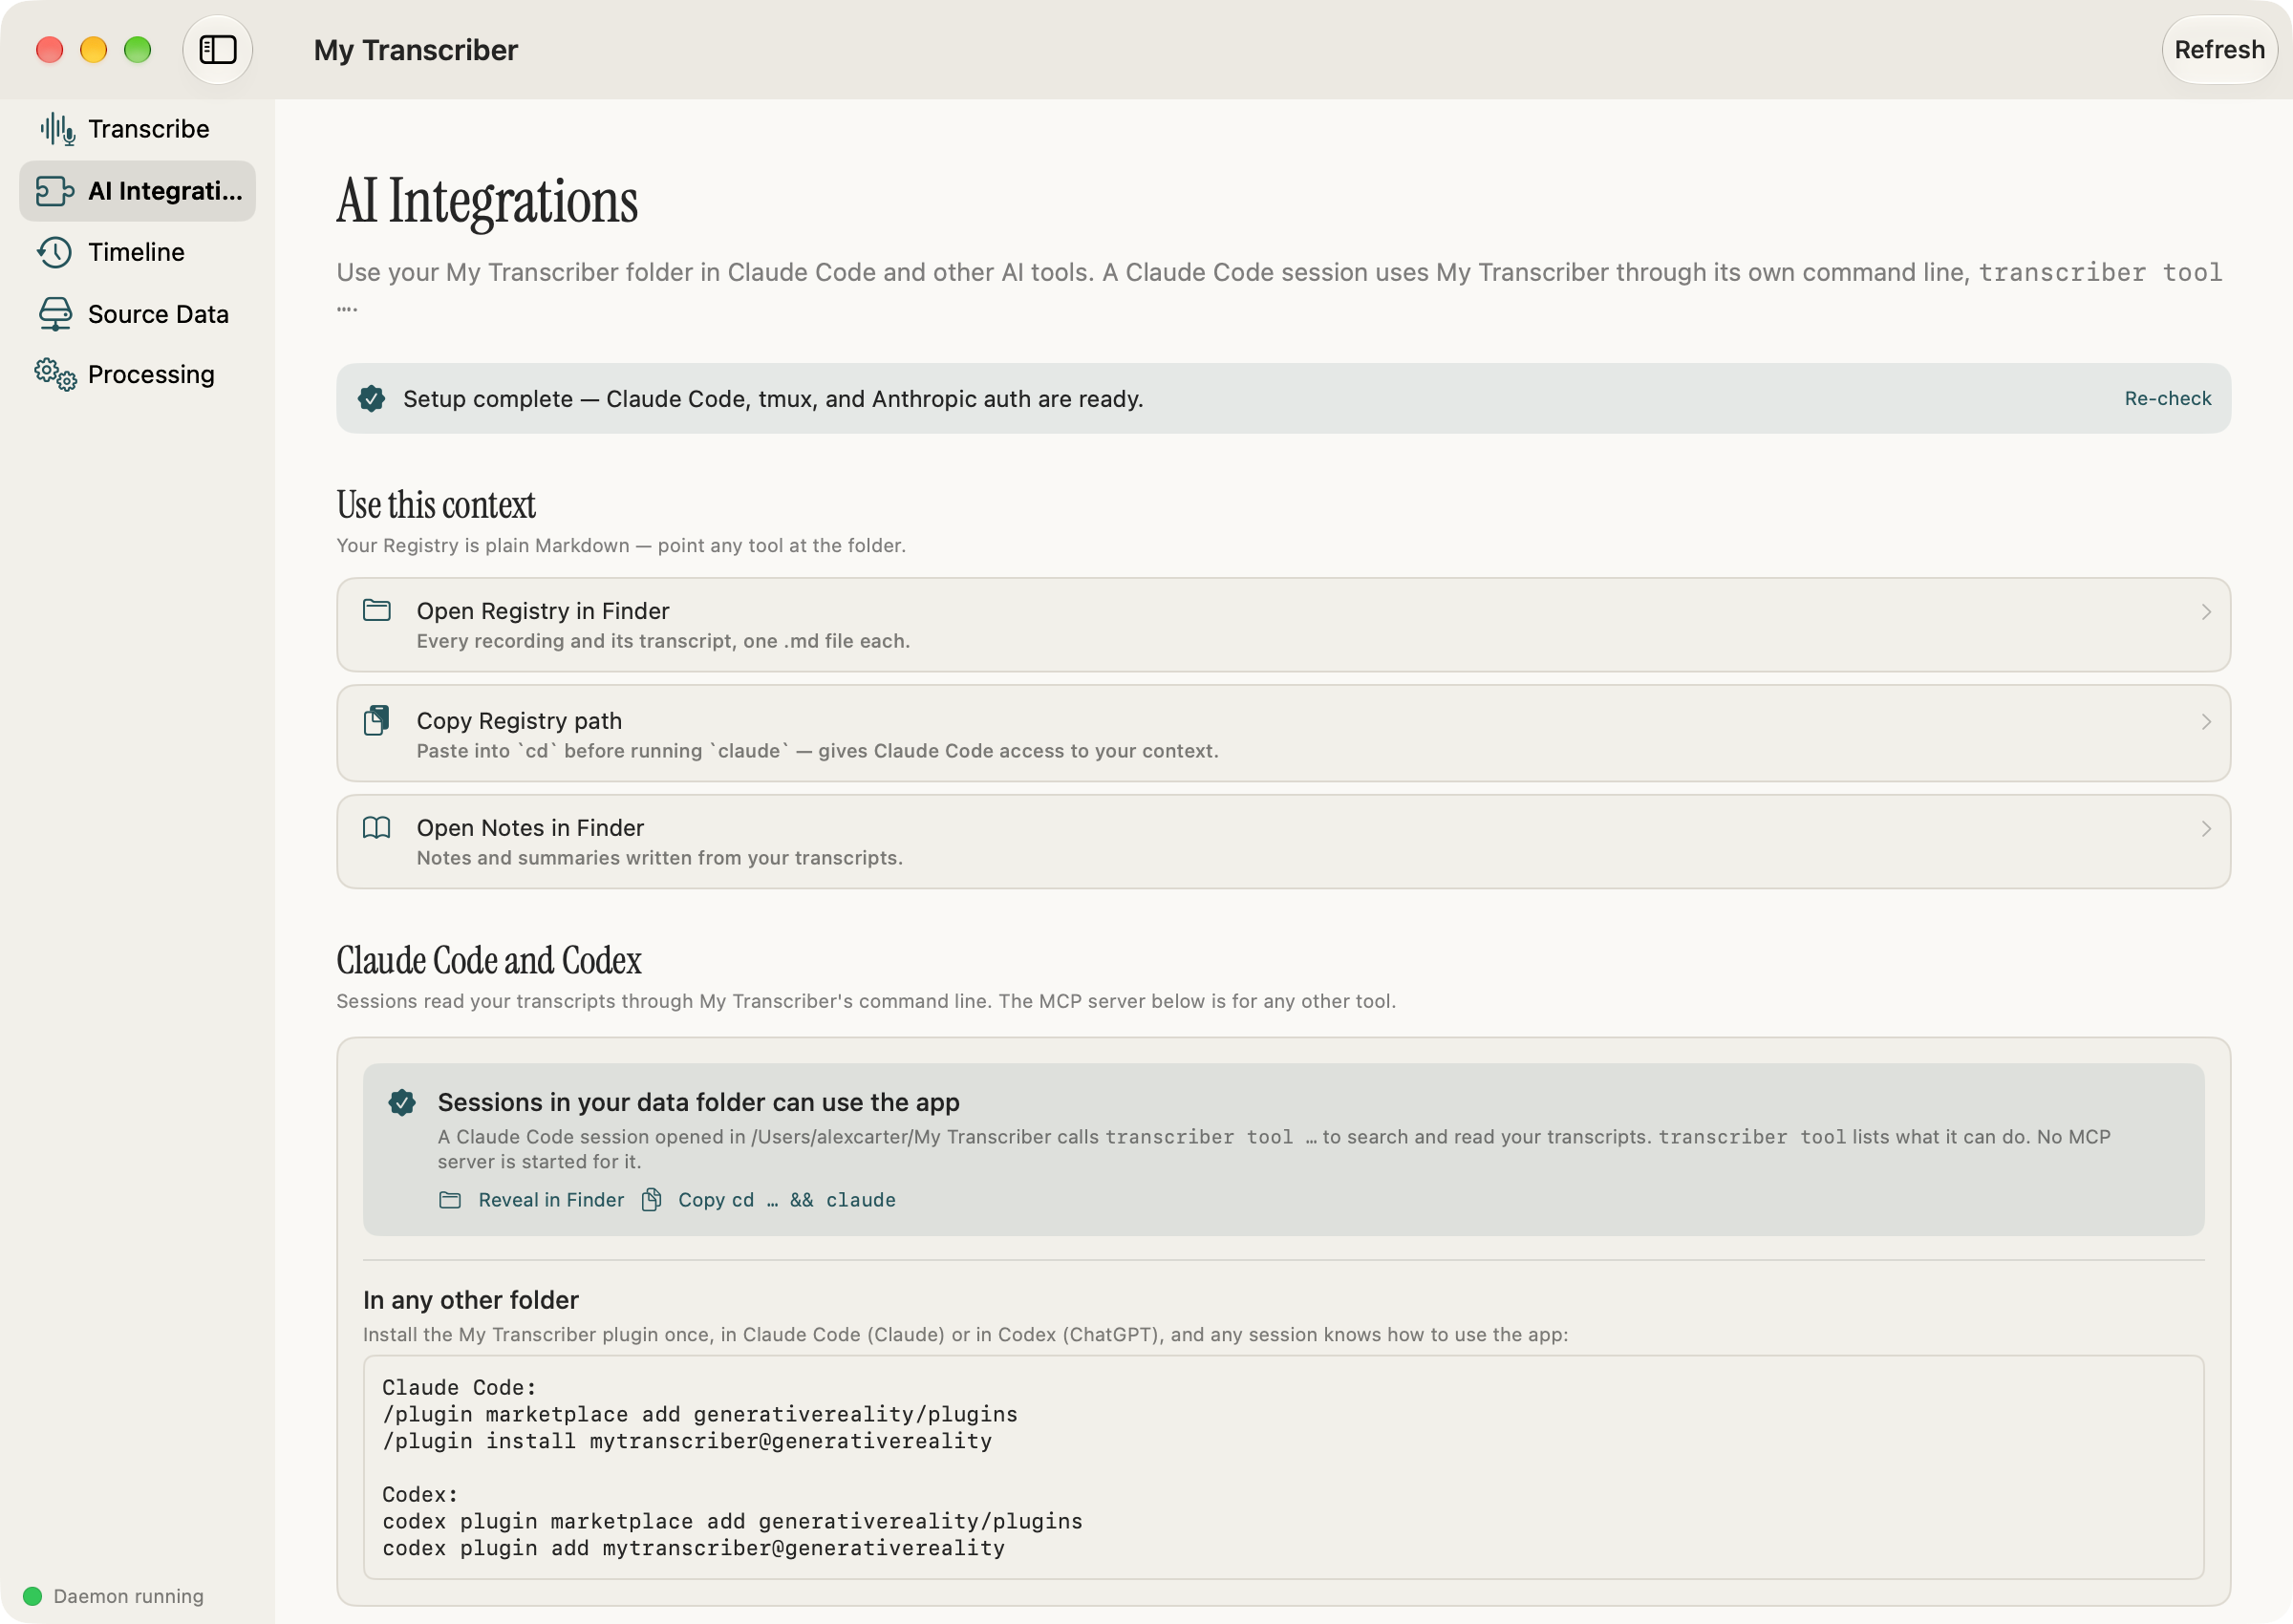Click the AI Integrations sidebar icon

click(x=55, y=191)
